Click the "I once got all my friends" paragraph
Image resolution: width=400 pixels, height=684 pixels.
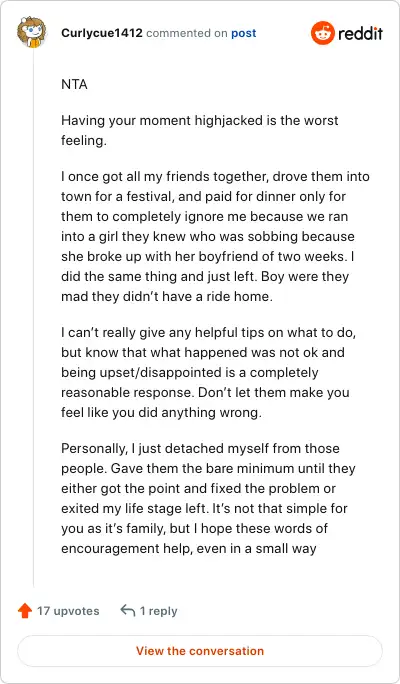[215, 236]
